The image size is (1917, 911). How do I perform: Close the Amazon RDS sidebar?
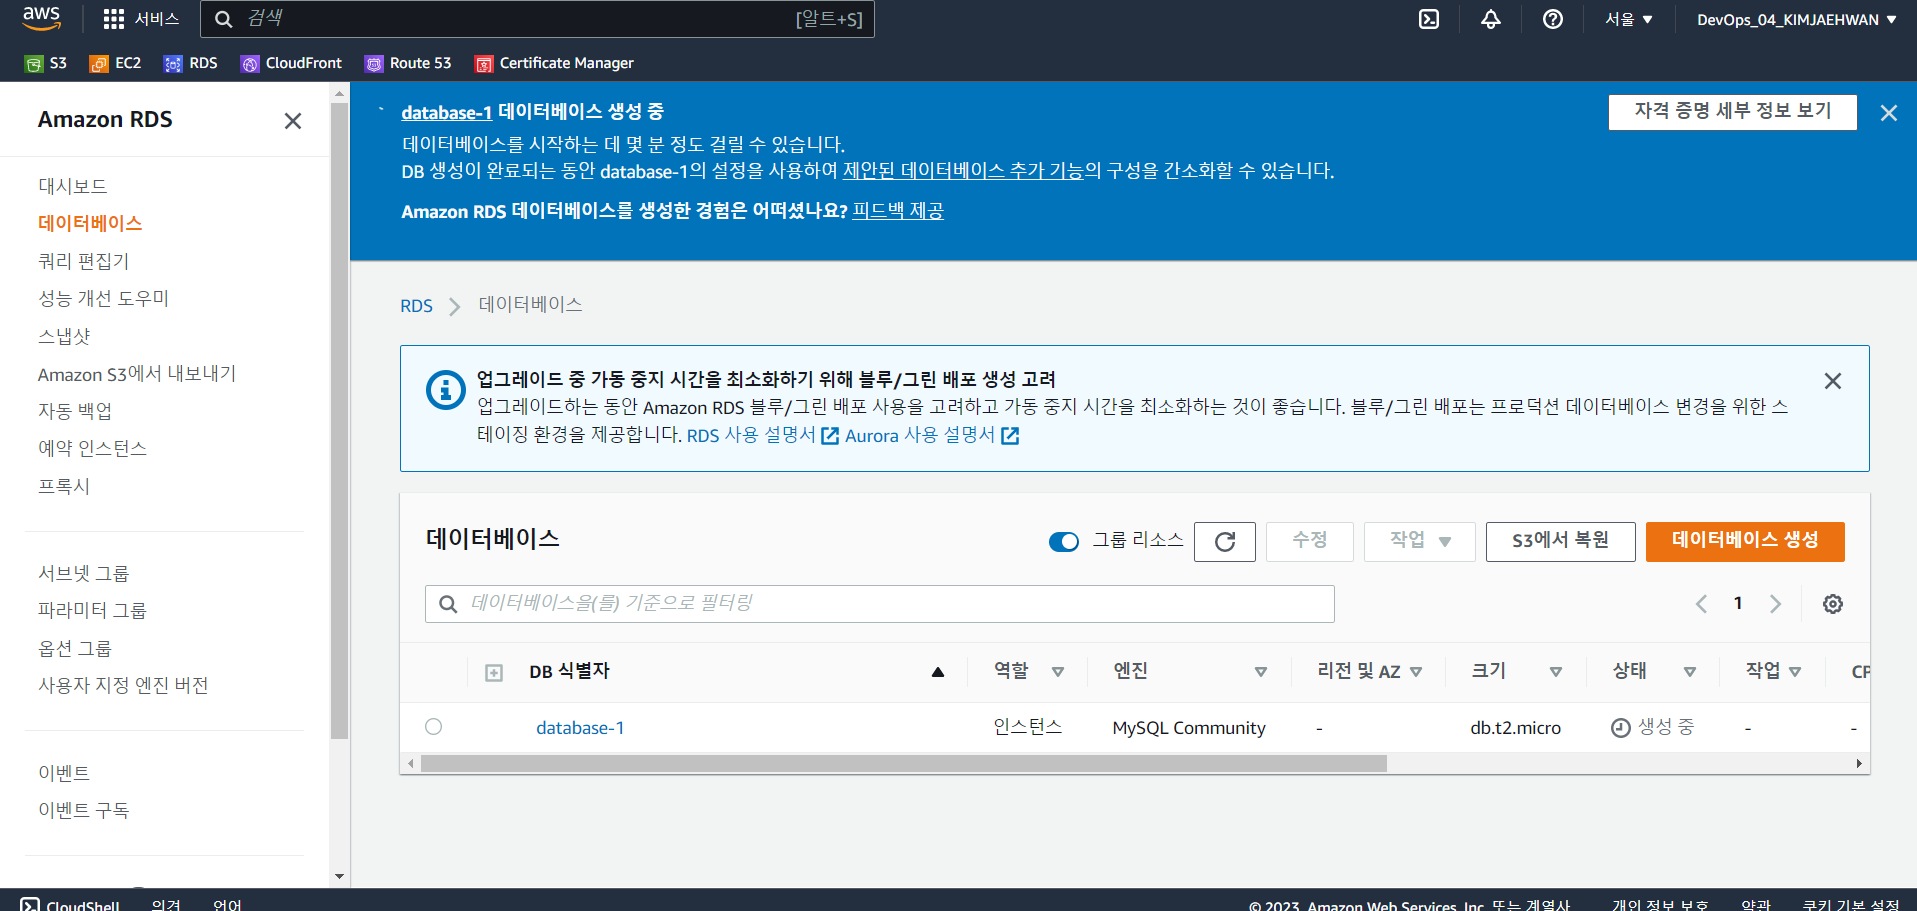(293, 121)
